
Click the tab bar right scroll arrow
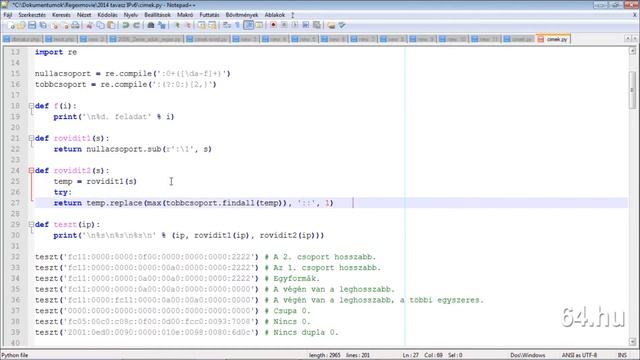635,39
